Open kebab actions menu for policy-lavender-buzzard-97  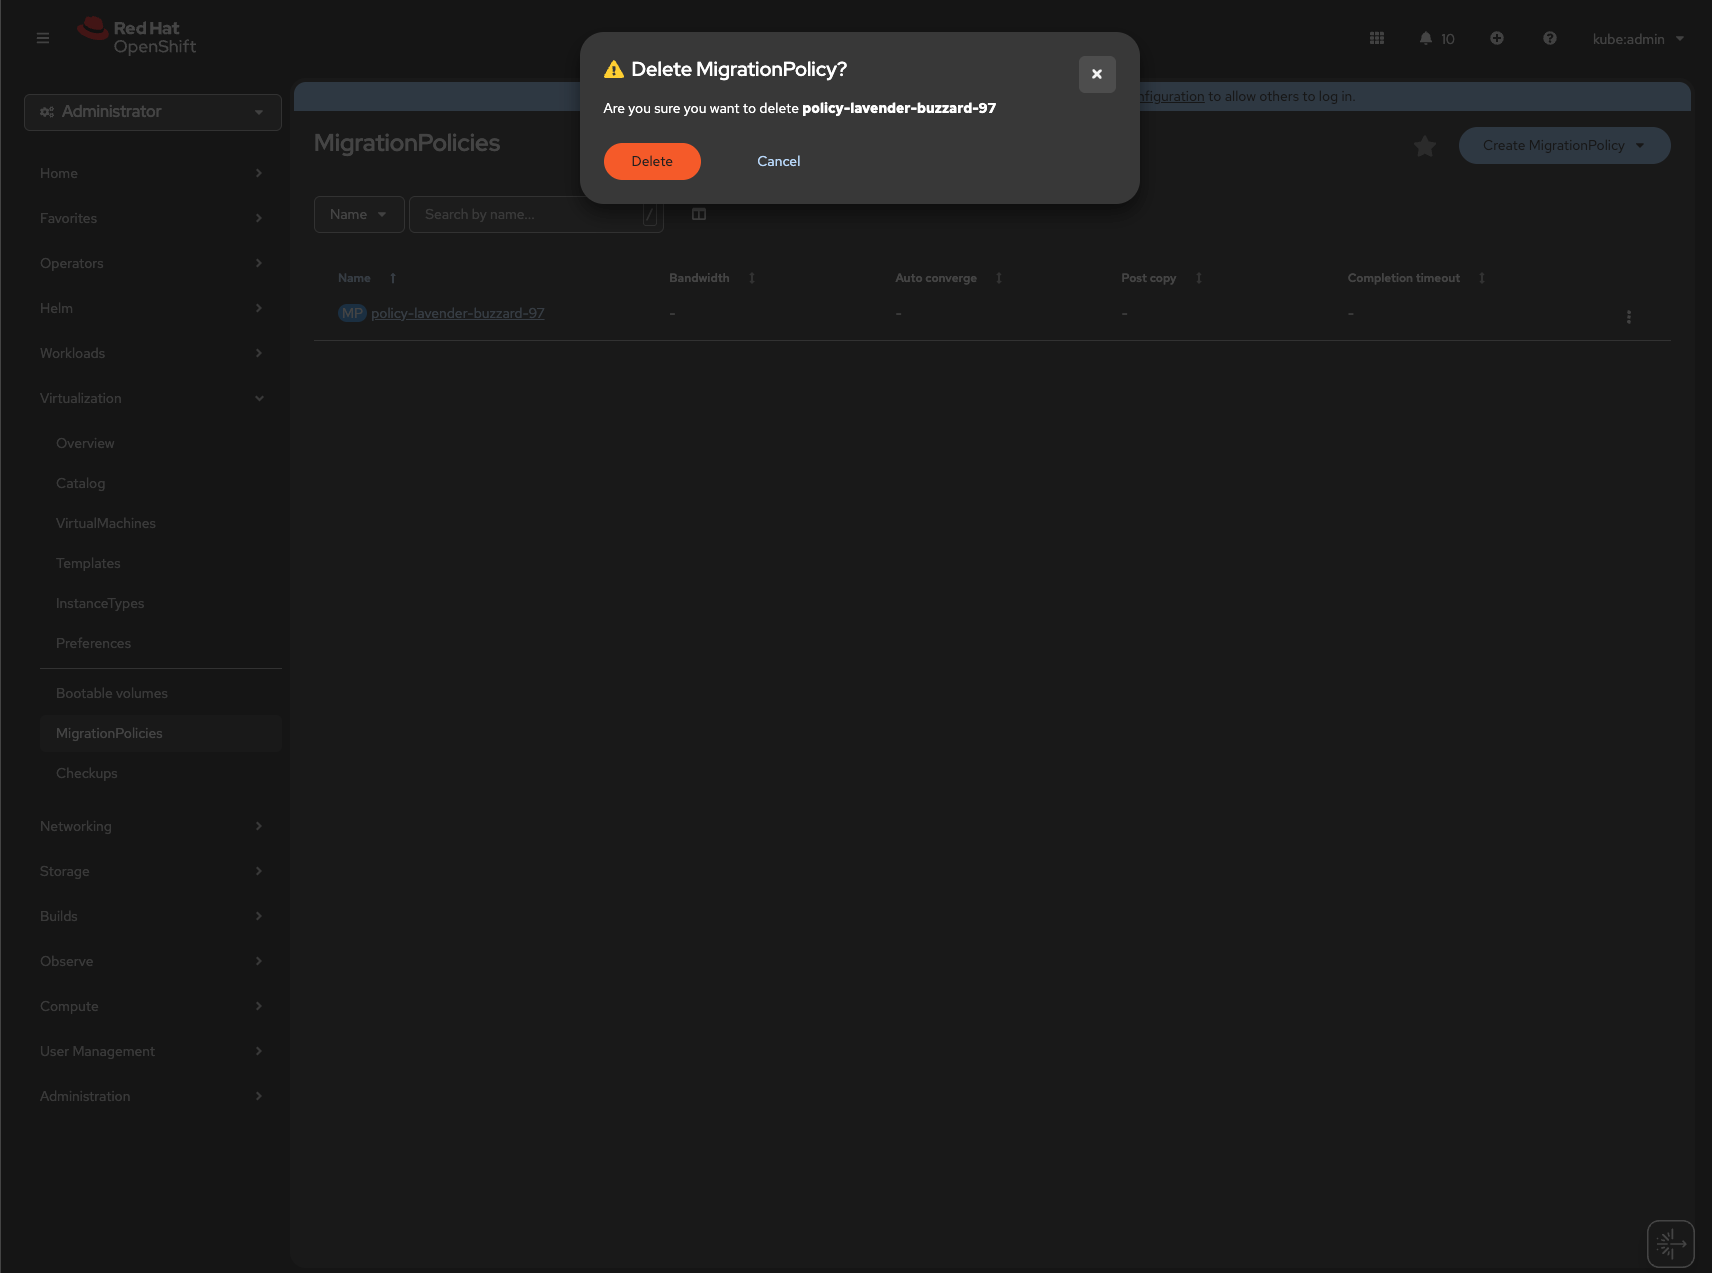click(1628, 317)
